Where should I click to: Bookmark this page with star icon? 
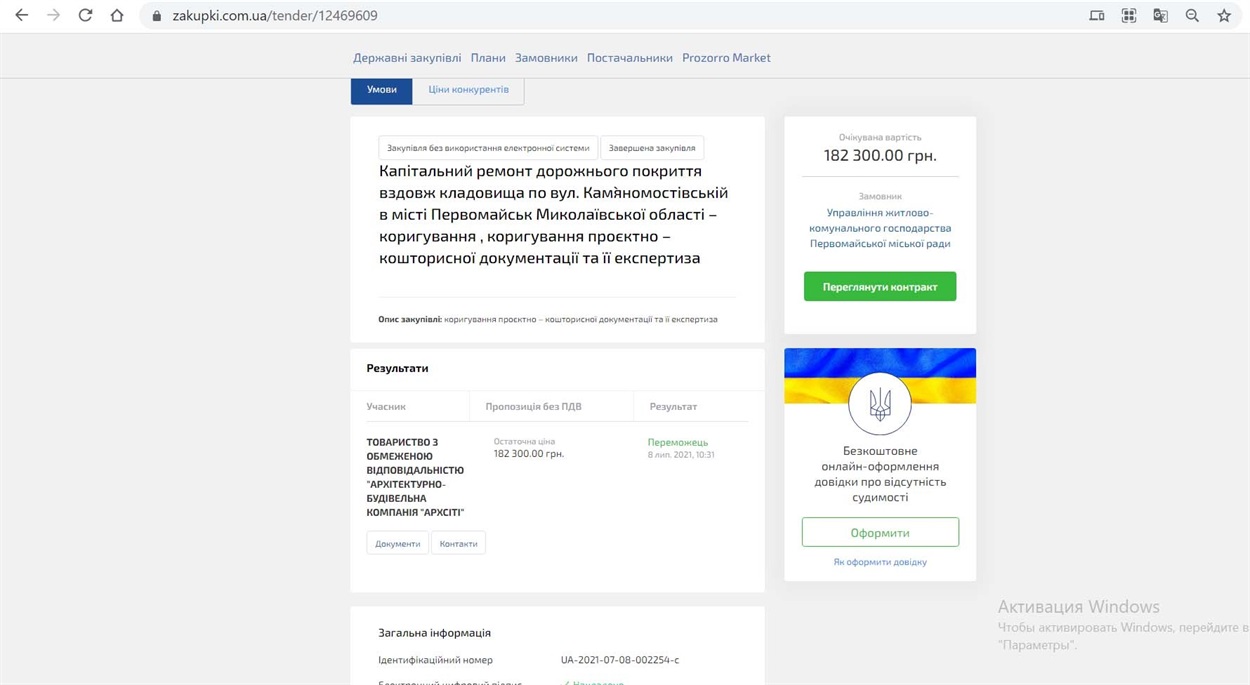(1224, 16)
